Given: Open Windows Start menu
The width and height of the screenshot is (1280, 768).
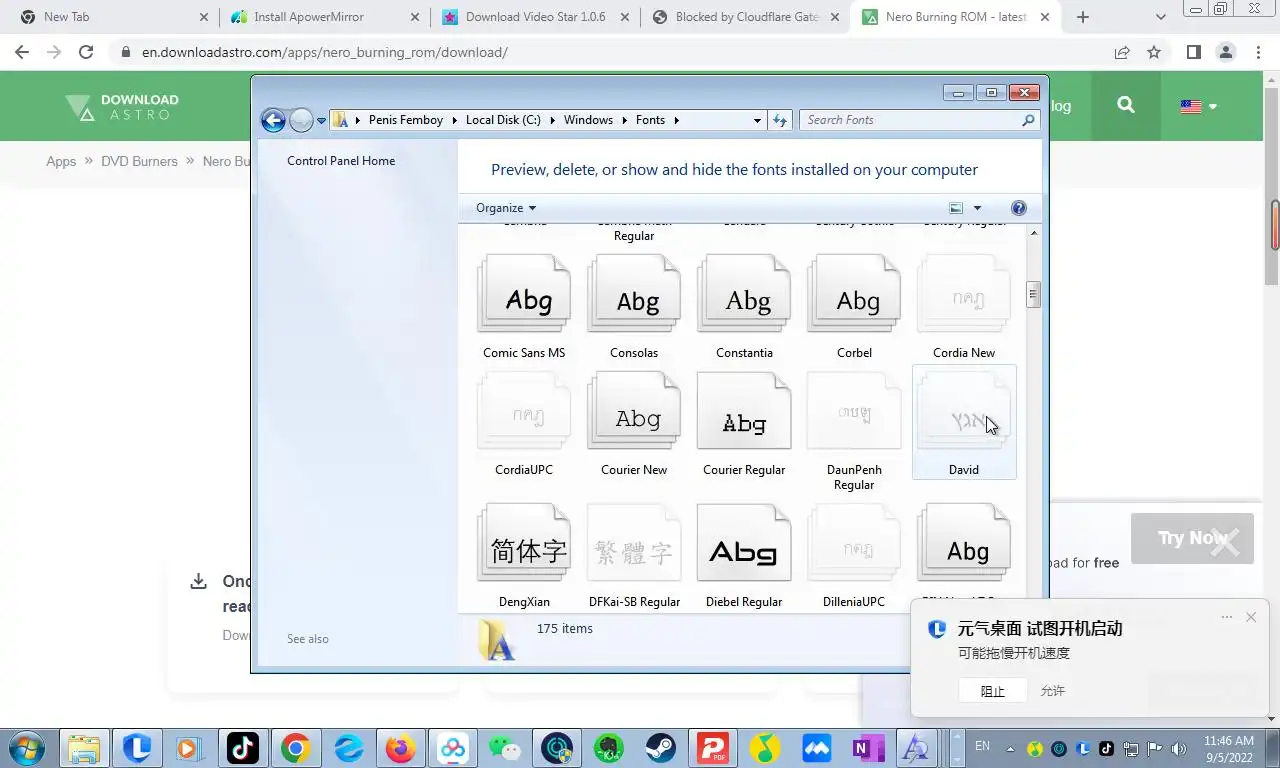Looking at the screenshot, I should pyautogui.click(x=25, y=748).
